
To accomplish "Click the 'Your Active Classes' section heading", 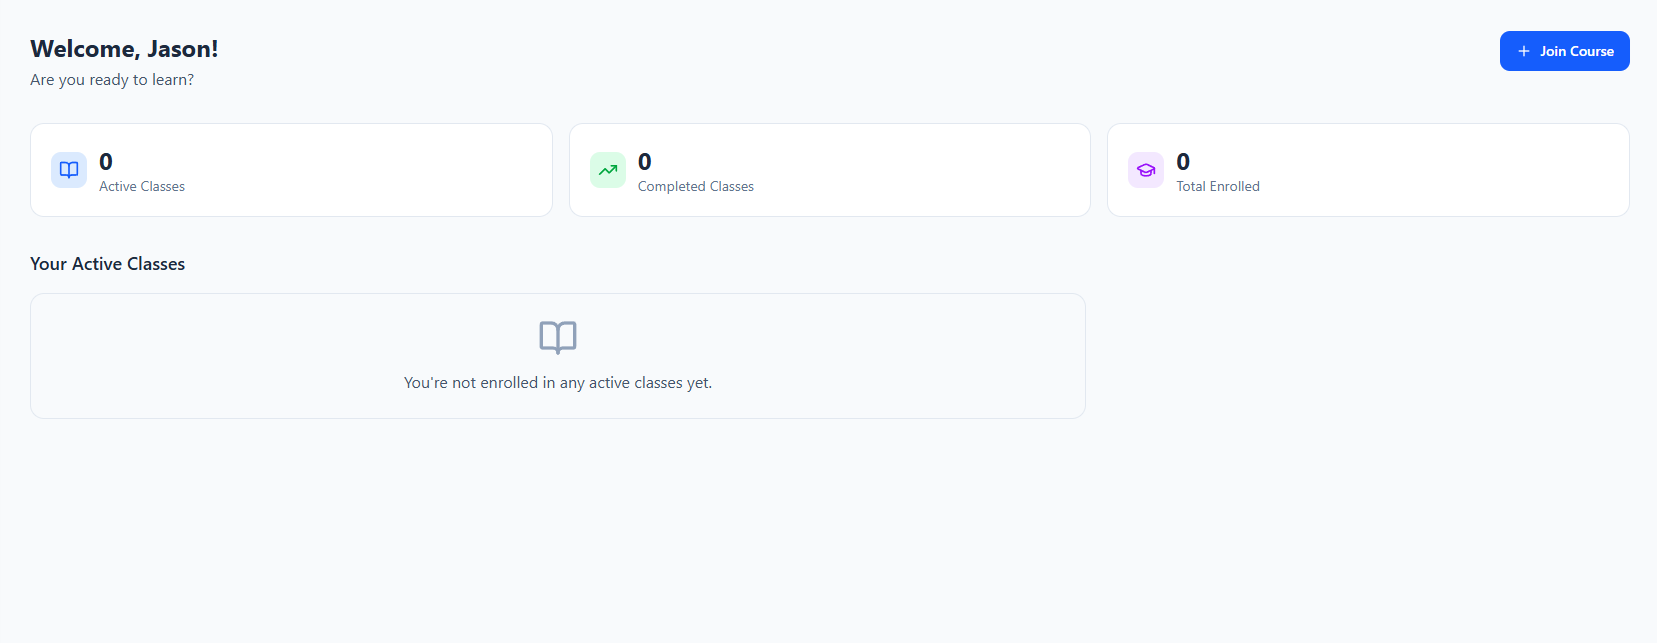I will [108, 264].
